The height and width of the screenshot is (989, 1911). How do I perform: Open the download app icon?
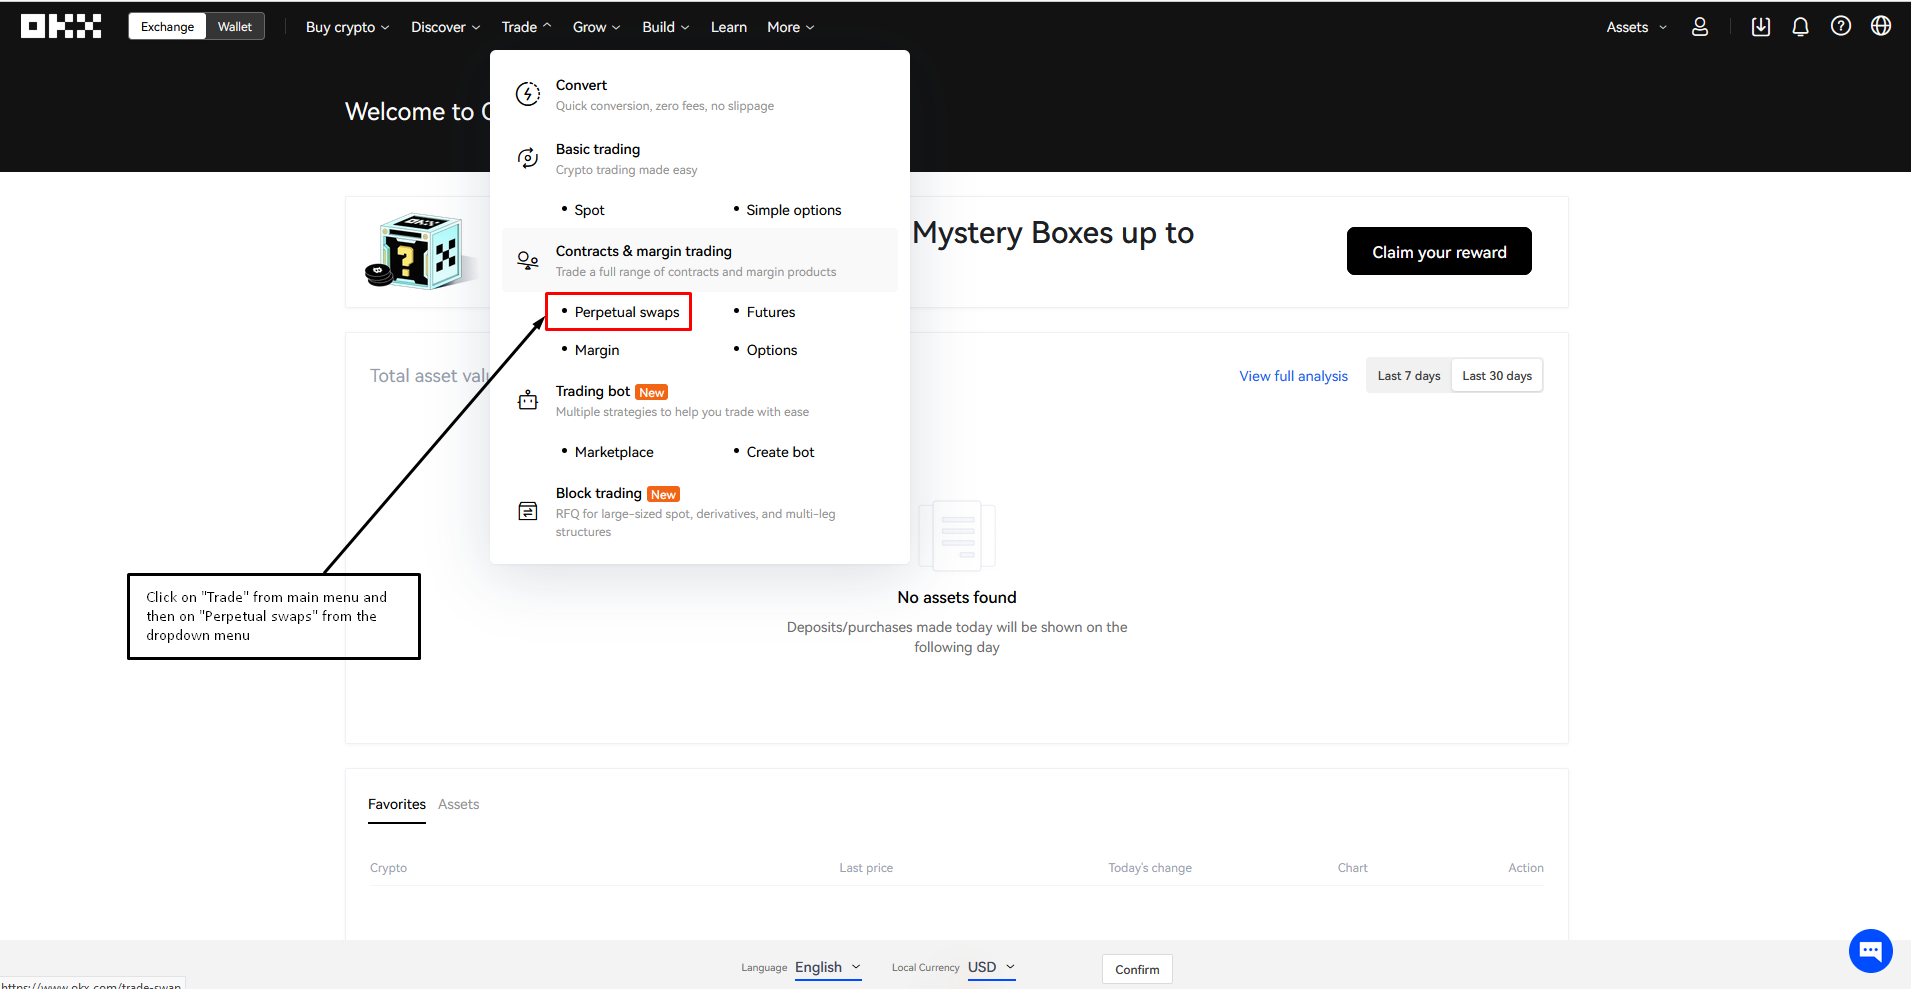(x=1761, y=27)
